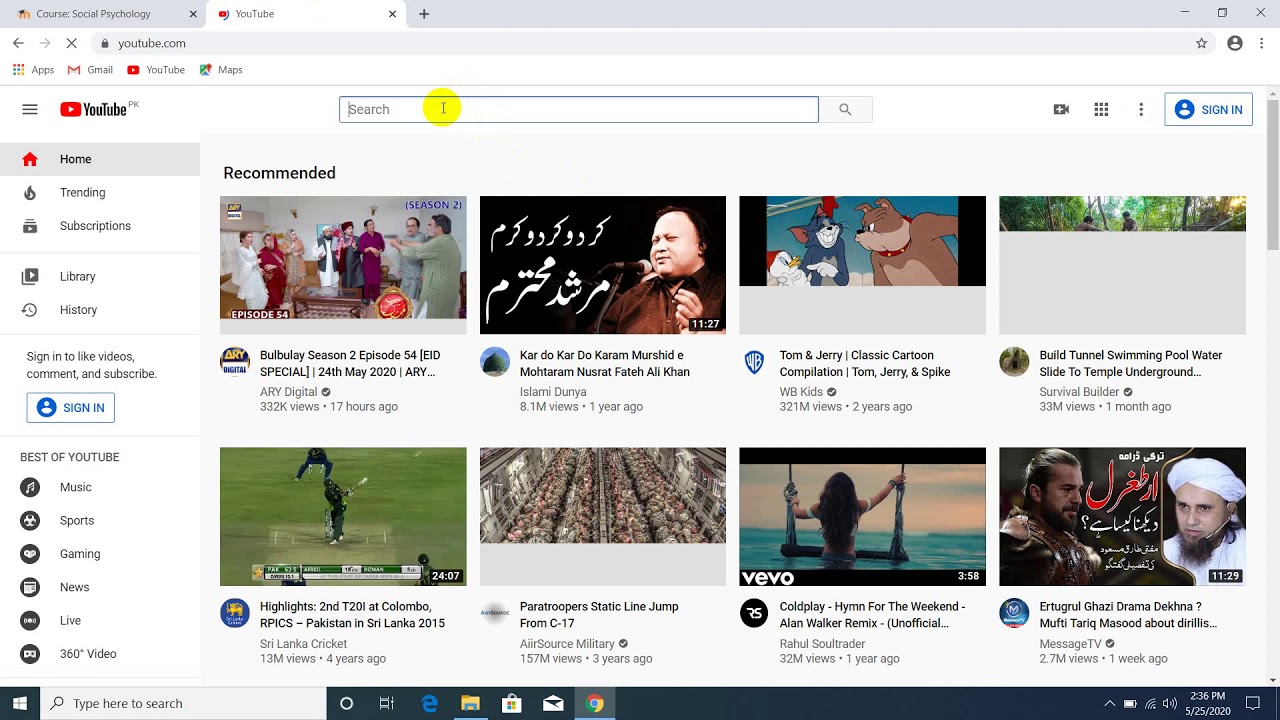Screen dimensions: 1280x720
Task: Click the 360° Video icon in sidebar
Action: click(x=30, y=653)
